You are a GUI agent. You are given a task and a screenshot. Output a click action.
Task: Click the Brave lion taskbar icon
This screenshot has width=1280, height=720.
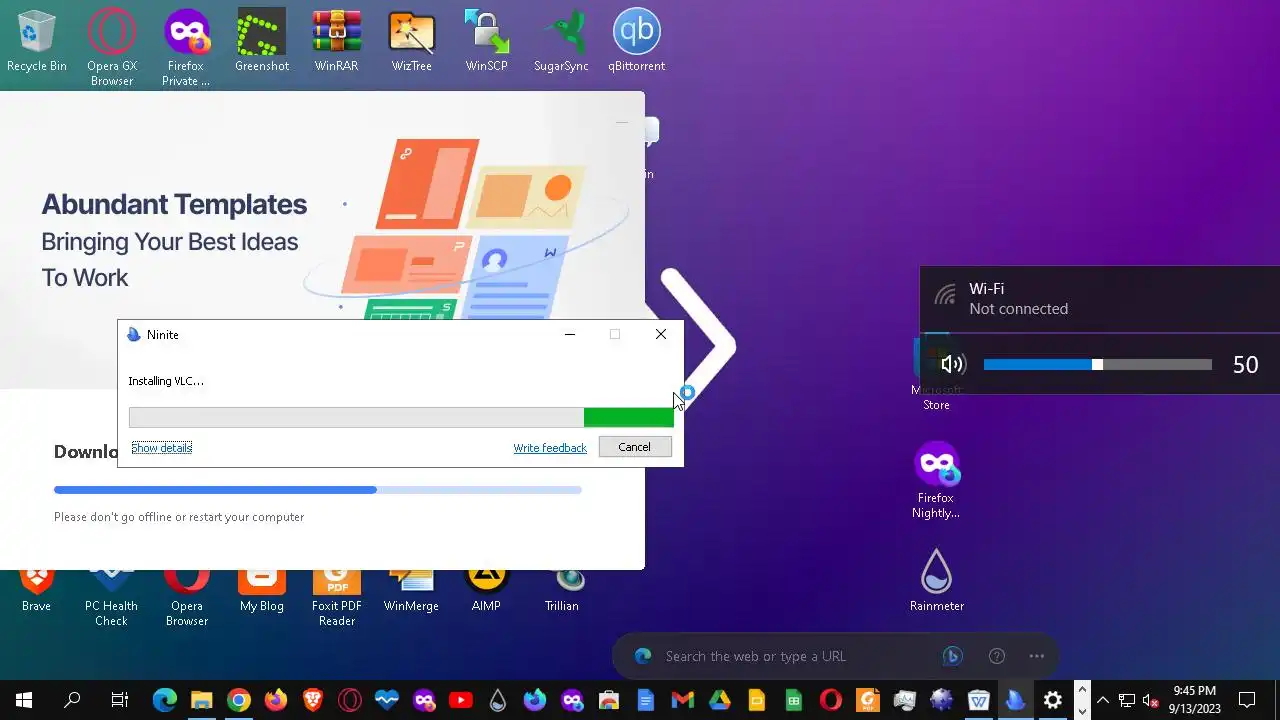coord(312,700)
